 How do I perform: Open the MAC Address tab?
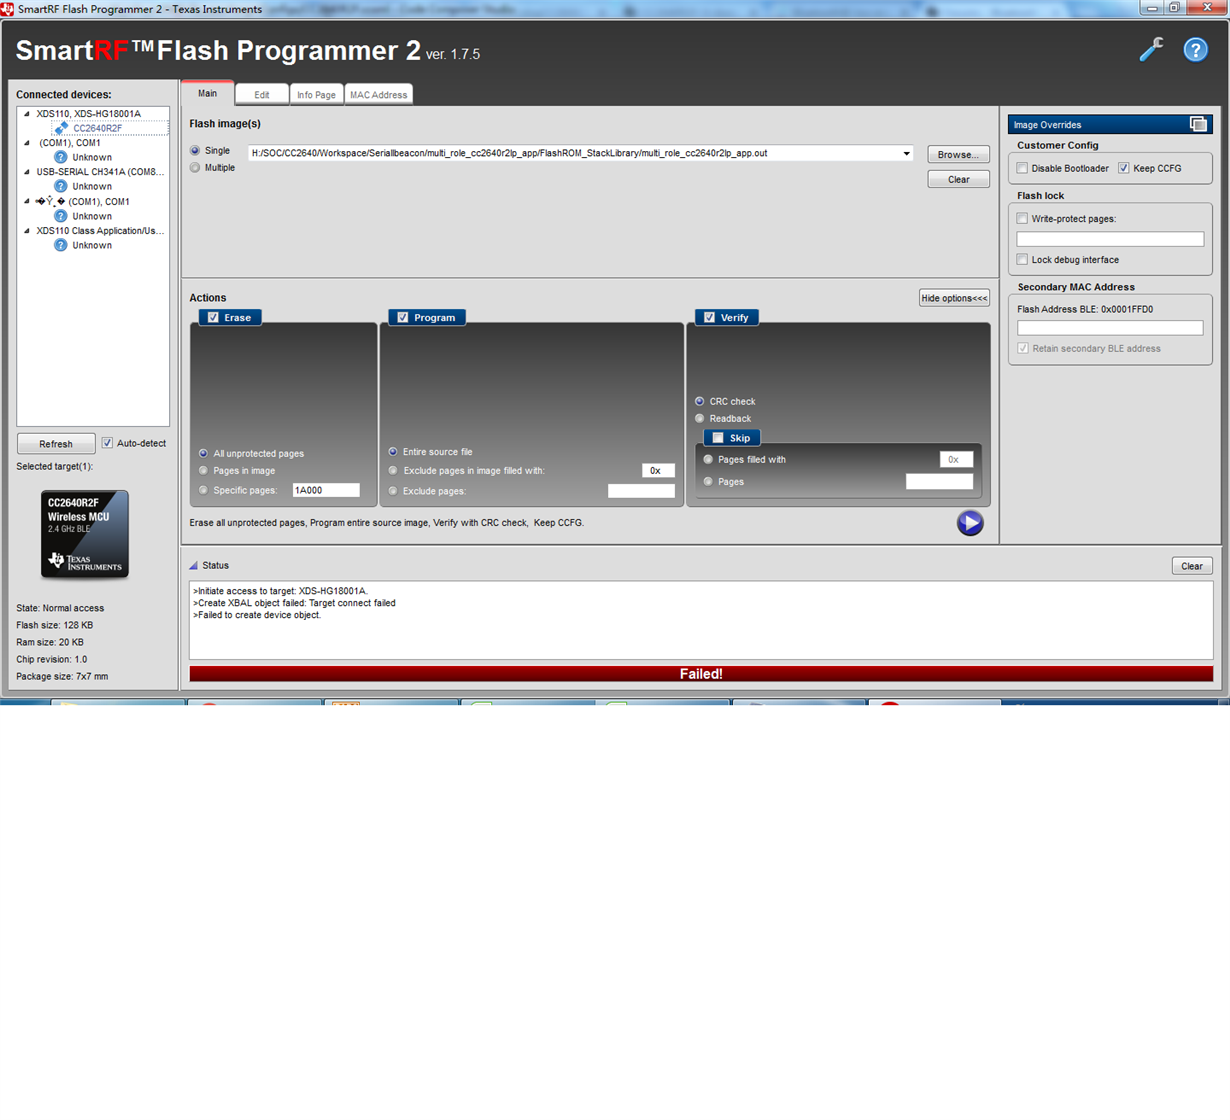coord(378,95)
